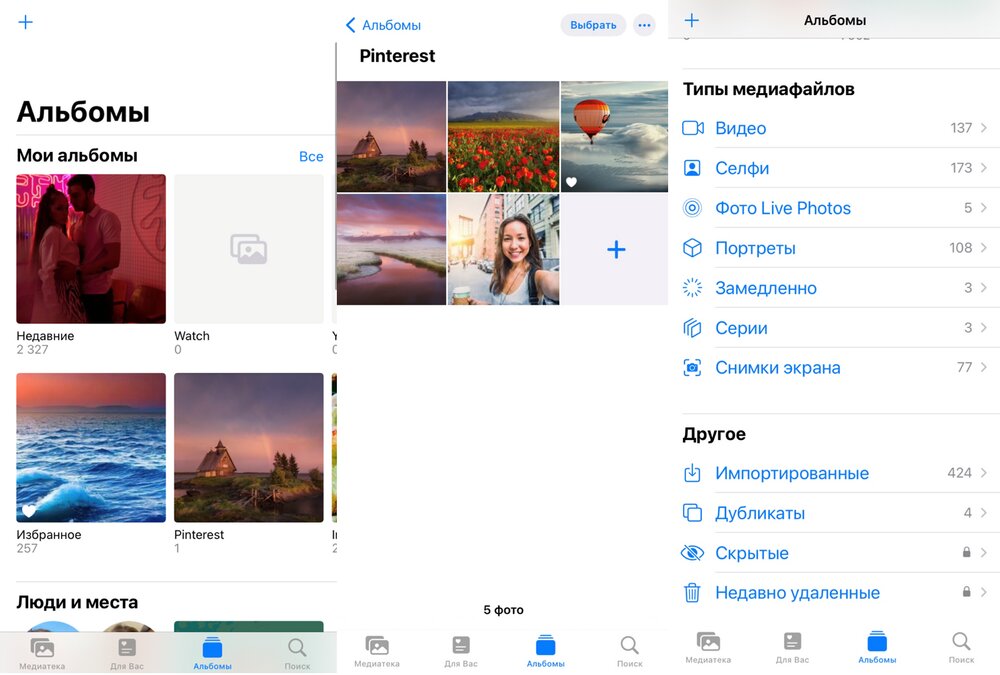Tap the Недавно удаленные trash icon
The width and height of the screenshot is (1000, 675).
point(693,593)
